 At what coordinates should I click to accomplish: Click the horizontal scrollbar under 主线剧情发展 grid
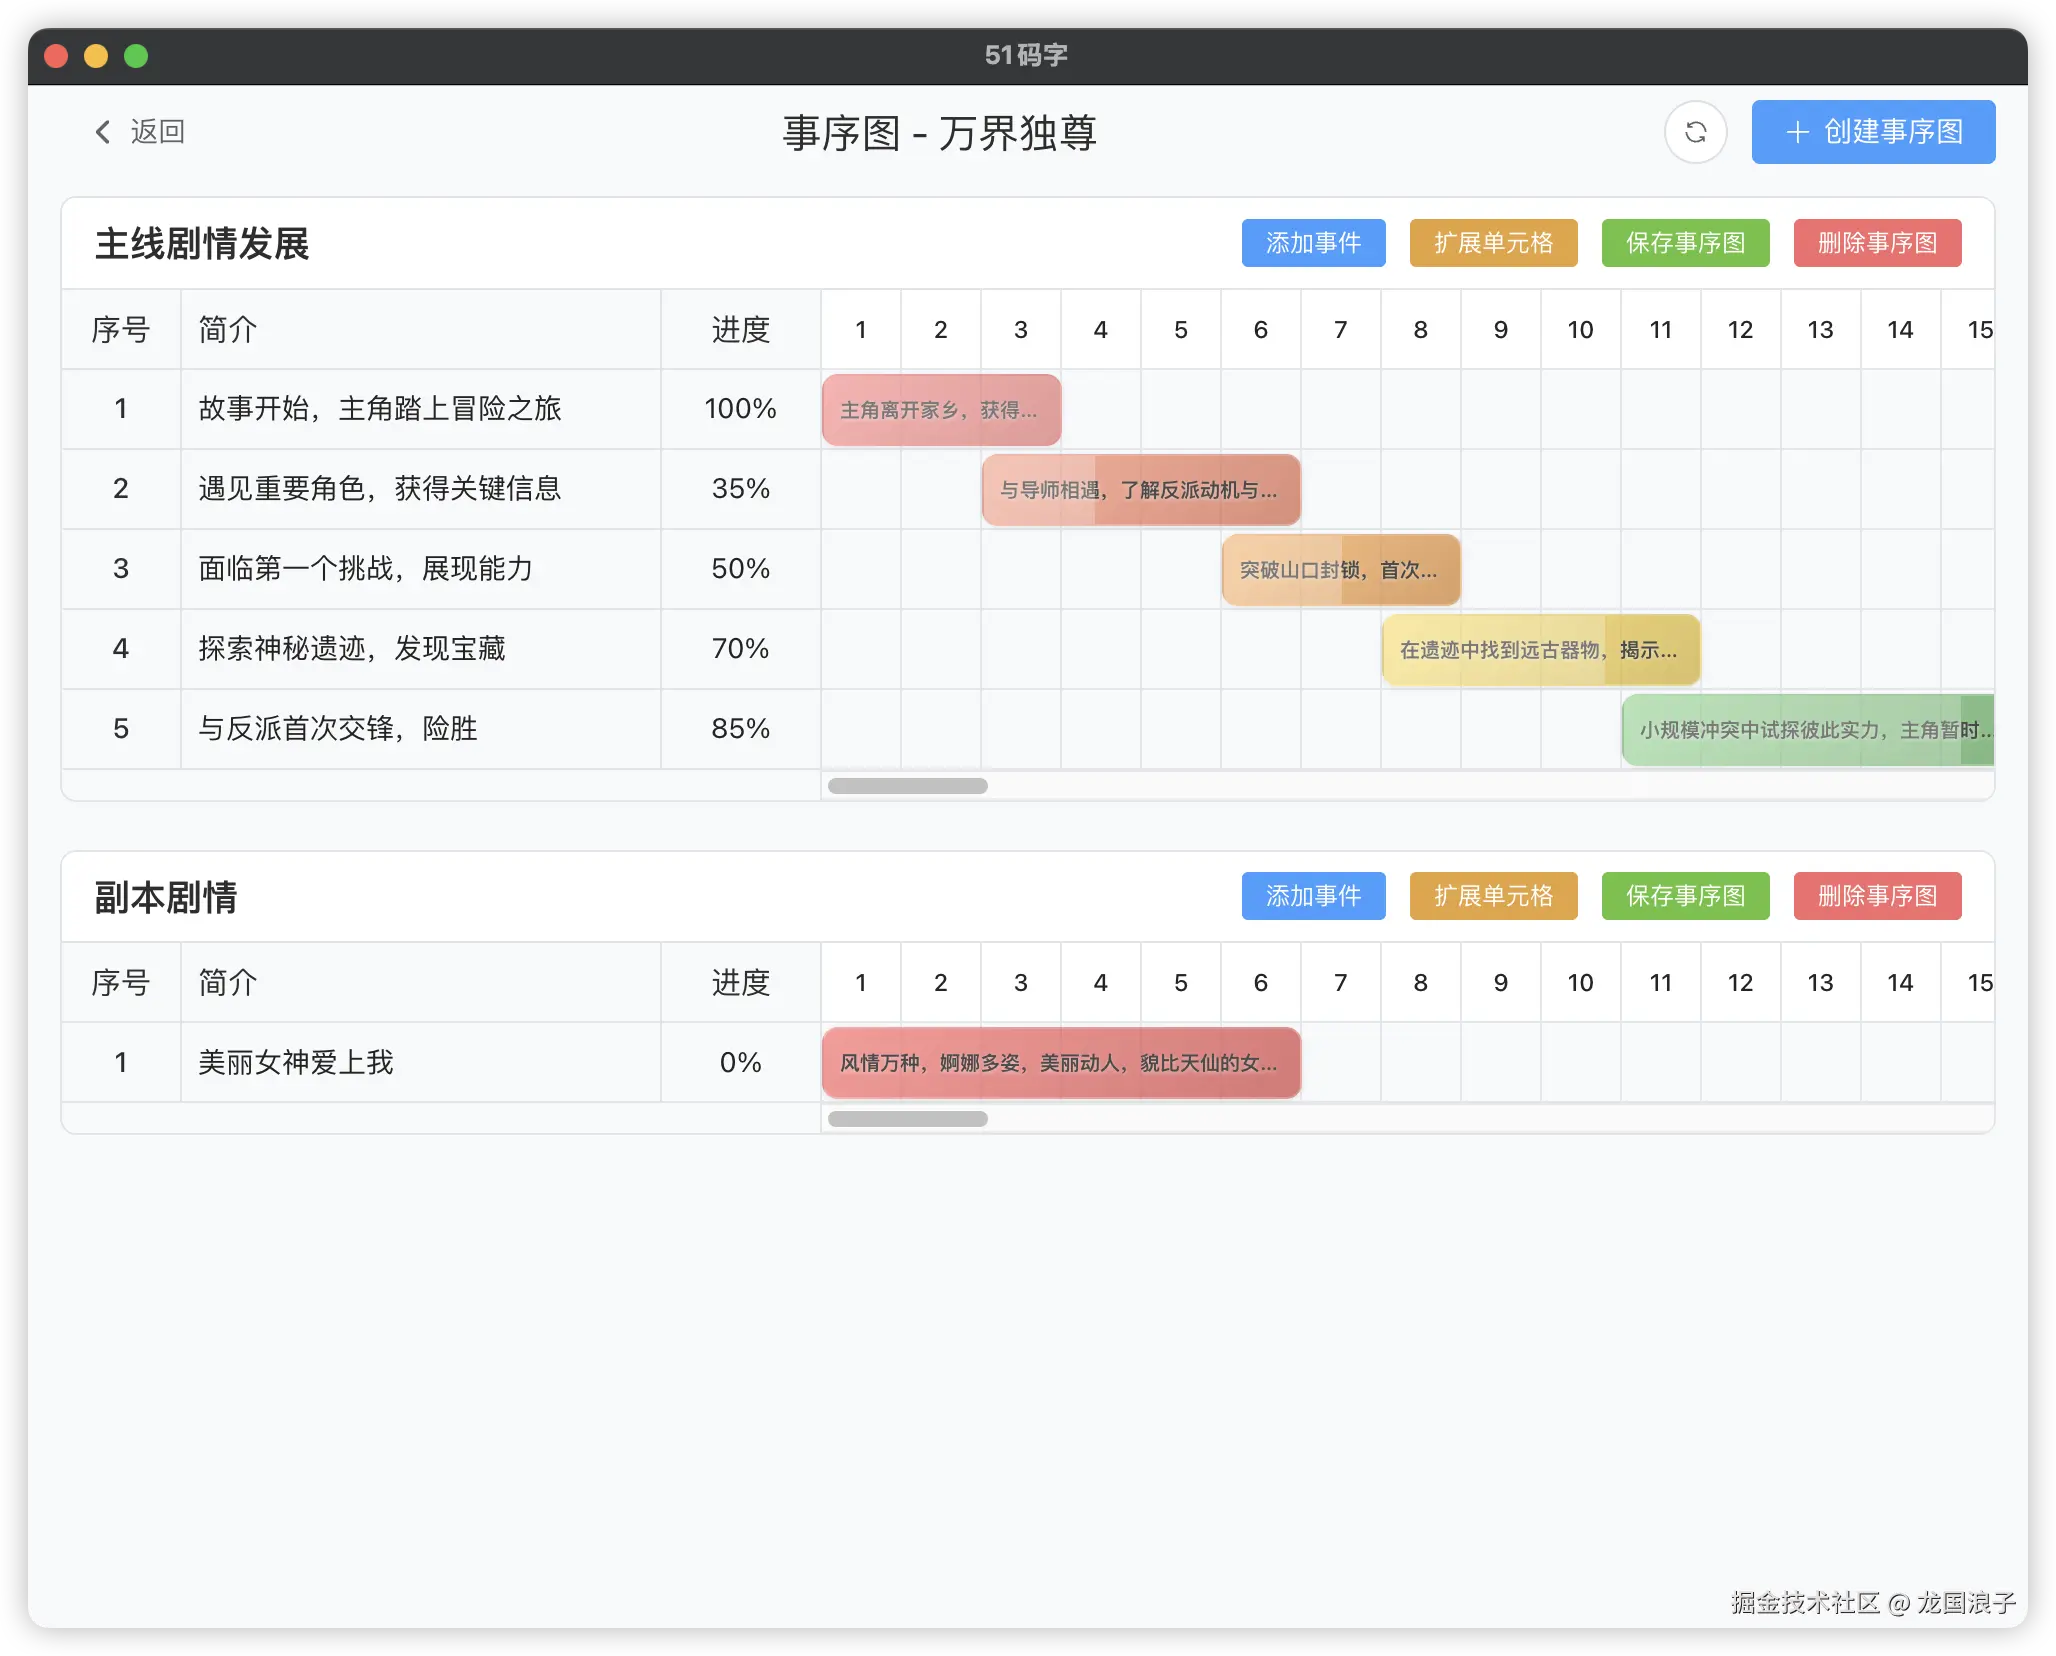tap(908, 786)
